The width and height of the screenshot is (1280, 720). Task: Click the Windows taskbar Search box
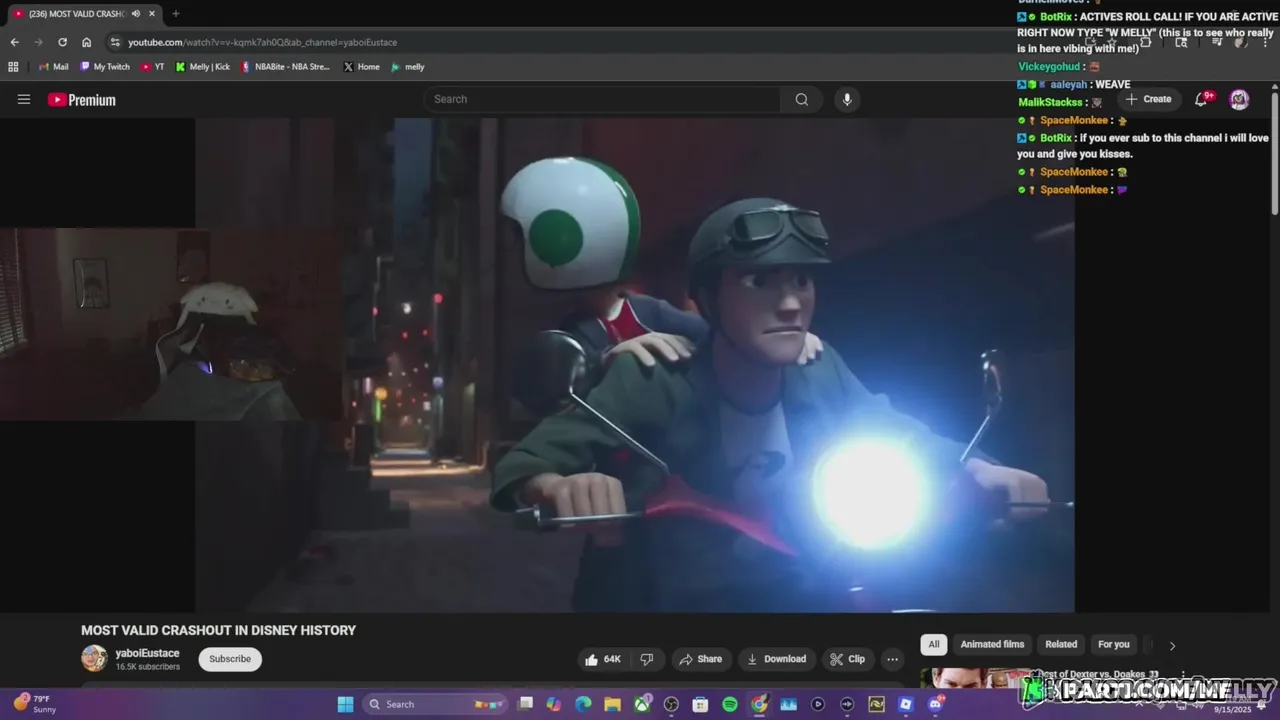435,704
